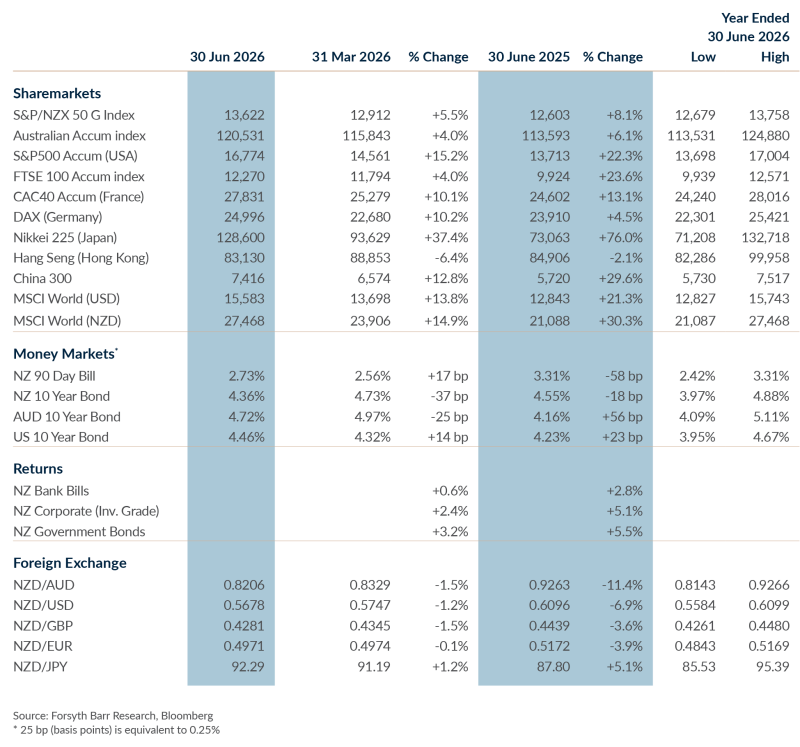Click the Hang Seng (Hong Kong) label
Screen dimensions: 800x747
pos(81,258)
